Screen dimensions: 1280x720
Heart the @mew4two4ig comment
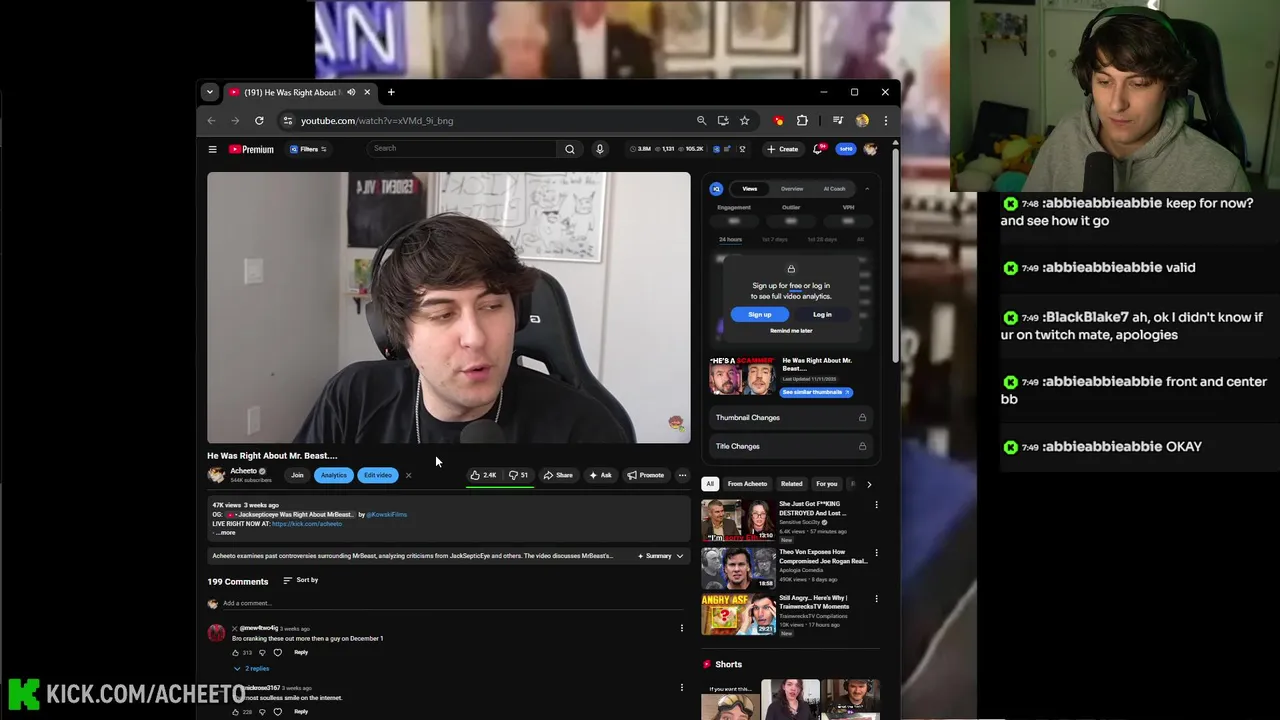[278, 652]
